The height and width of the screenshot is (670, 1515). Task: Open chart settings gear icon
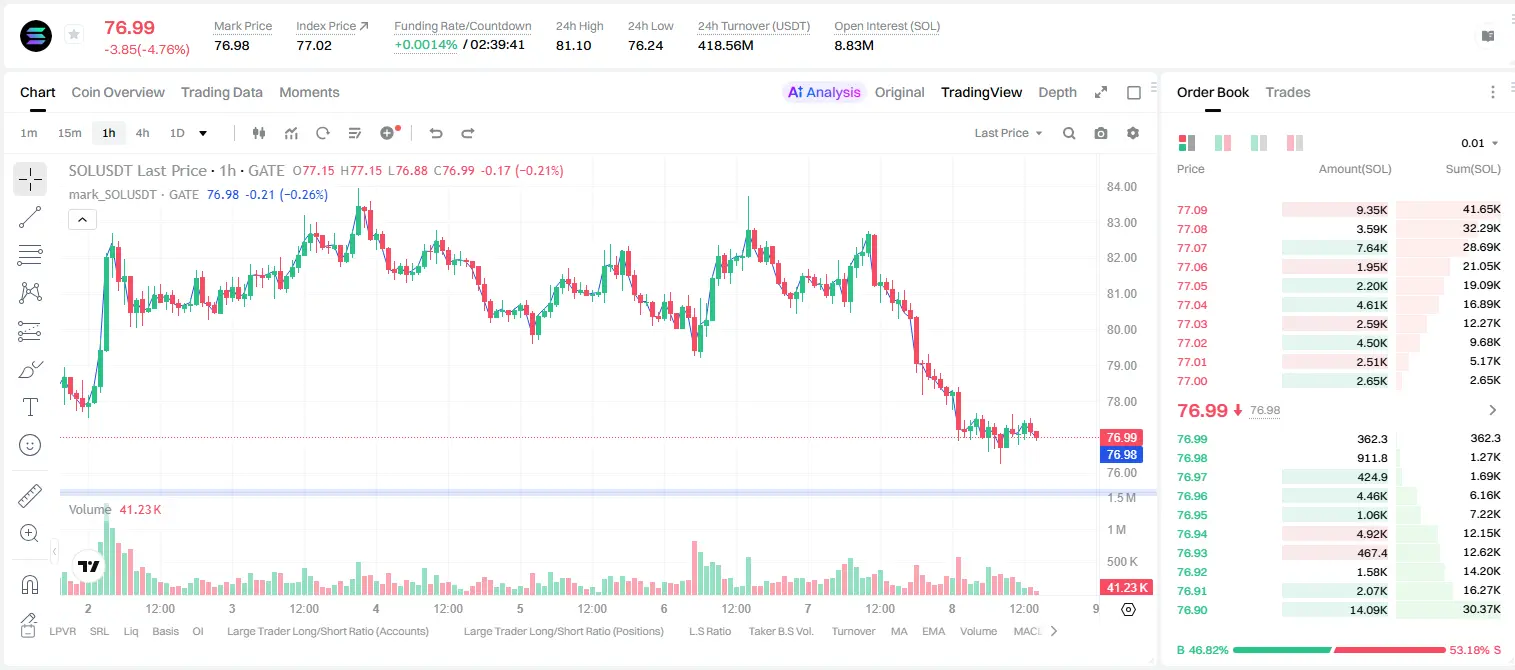point(1133,133)
